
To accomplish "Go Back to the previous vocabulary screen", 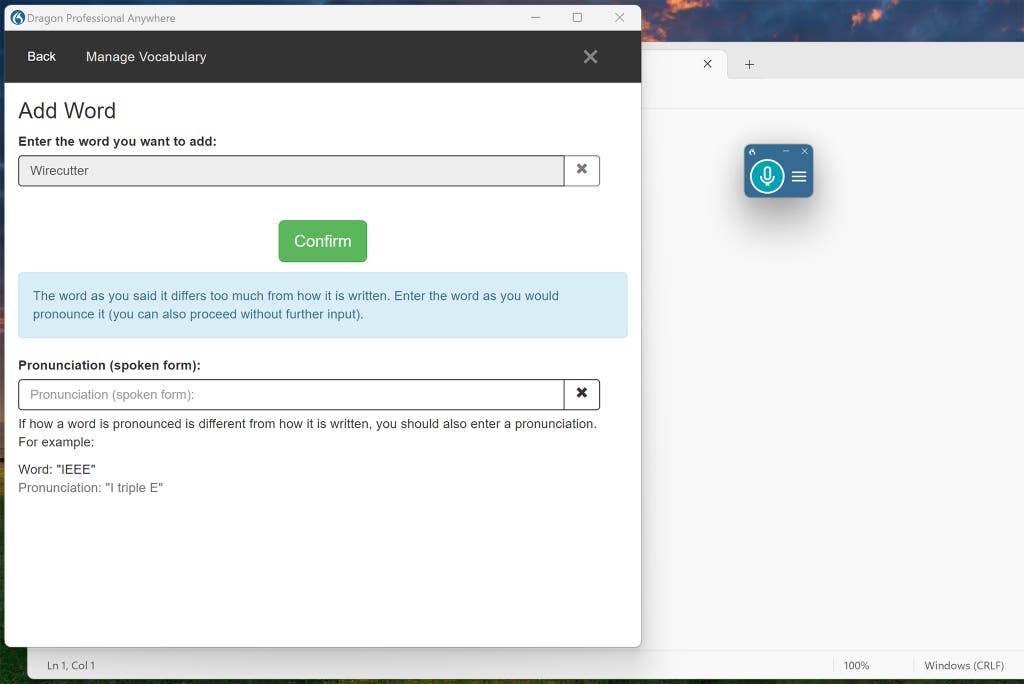I will (41, 57).
